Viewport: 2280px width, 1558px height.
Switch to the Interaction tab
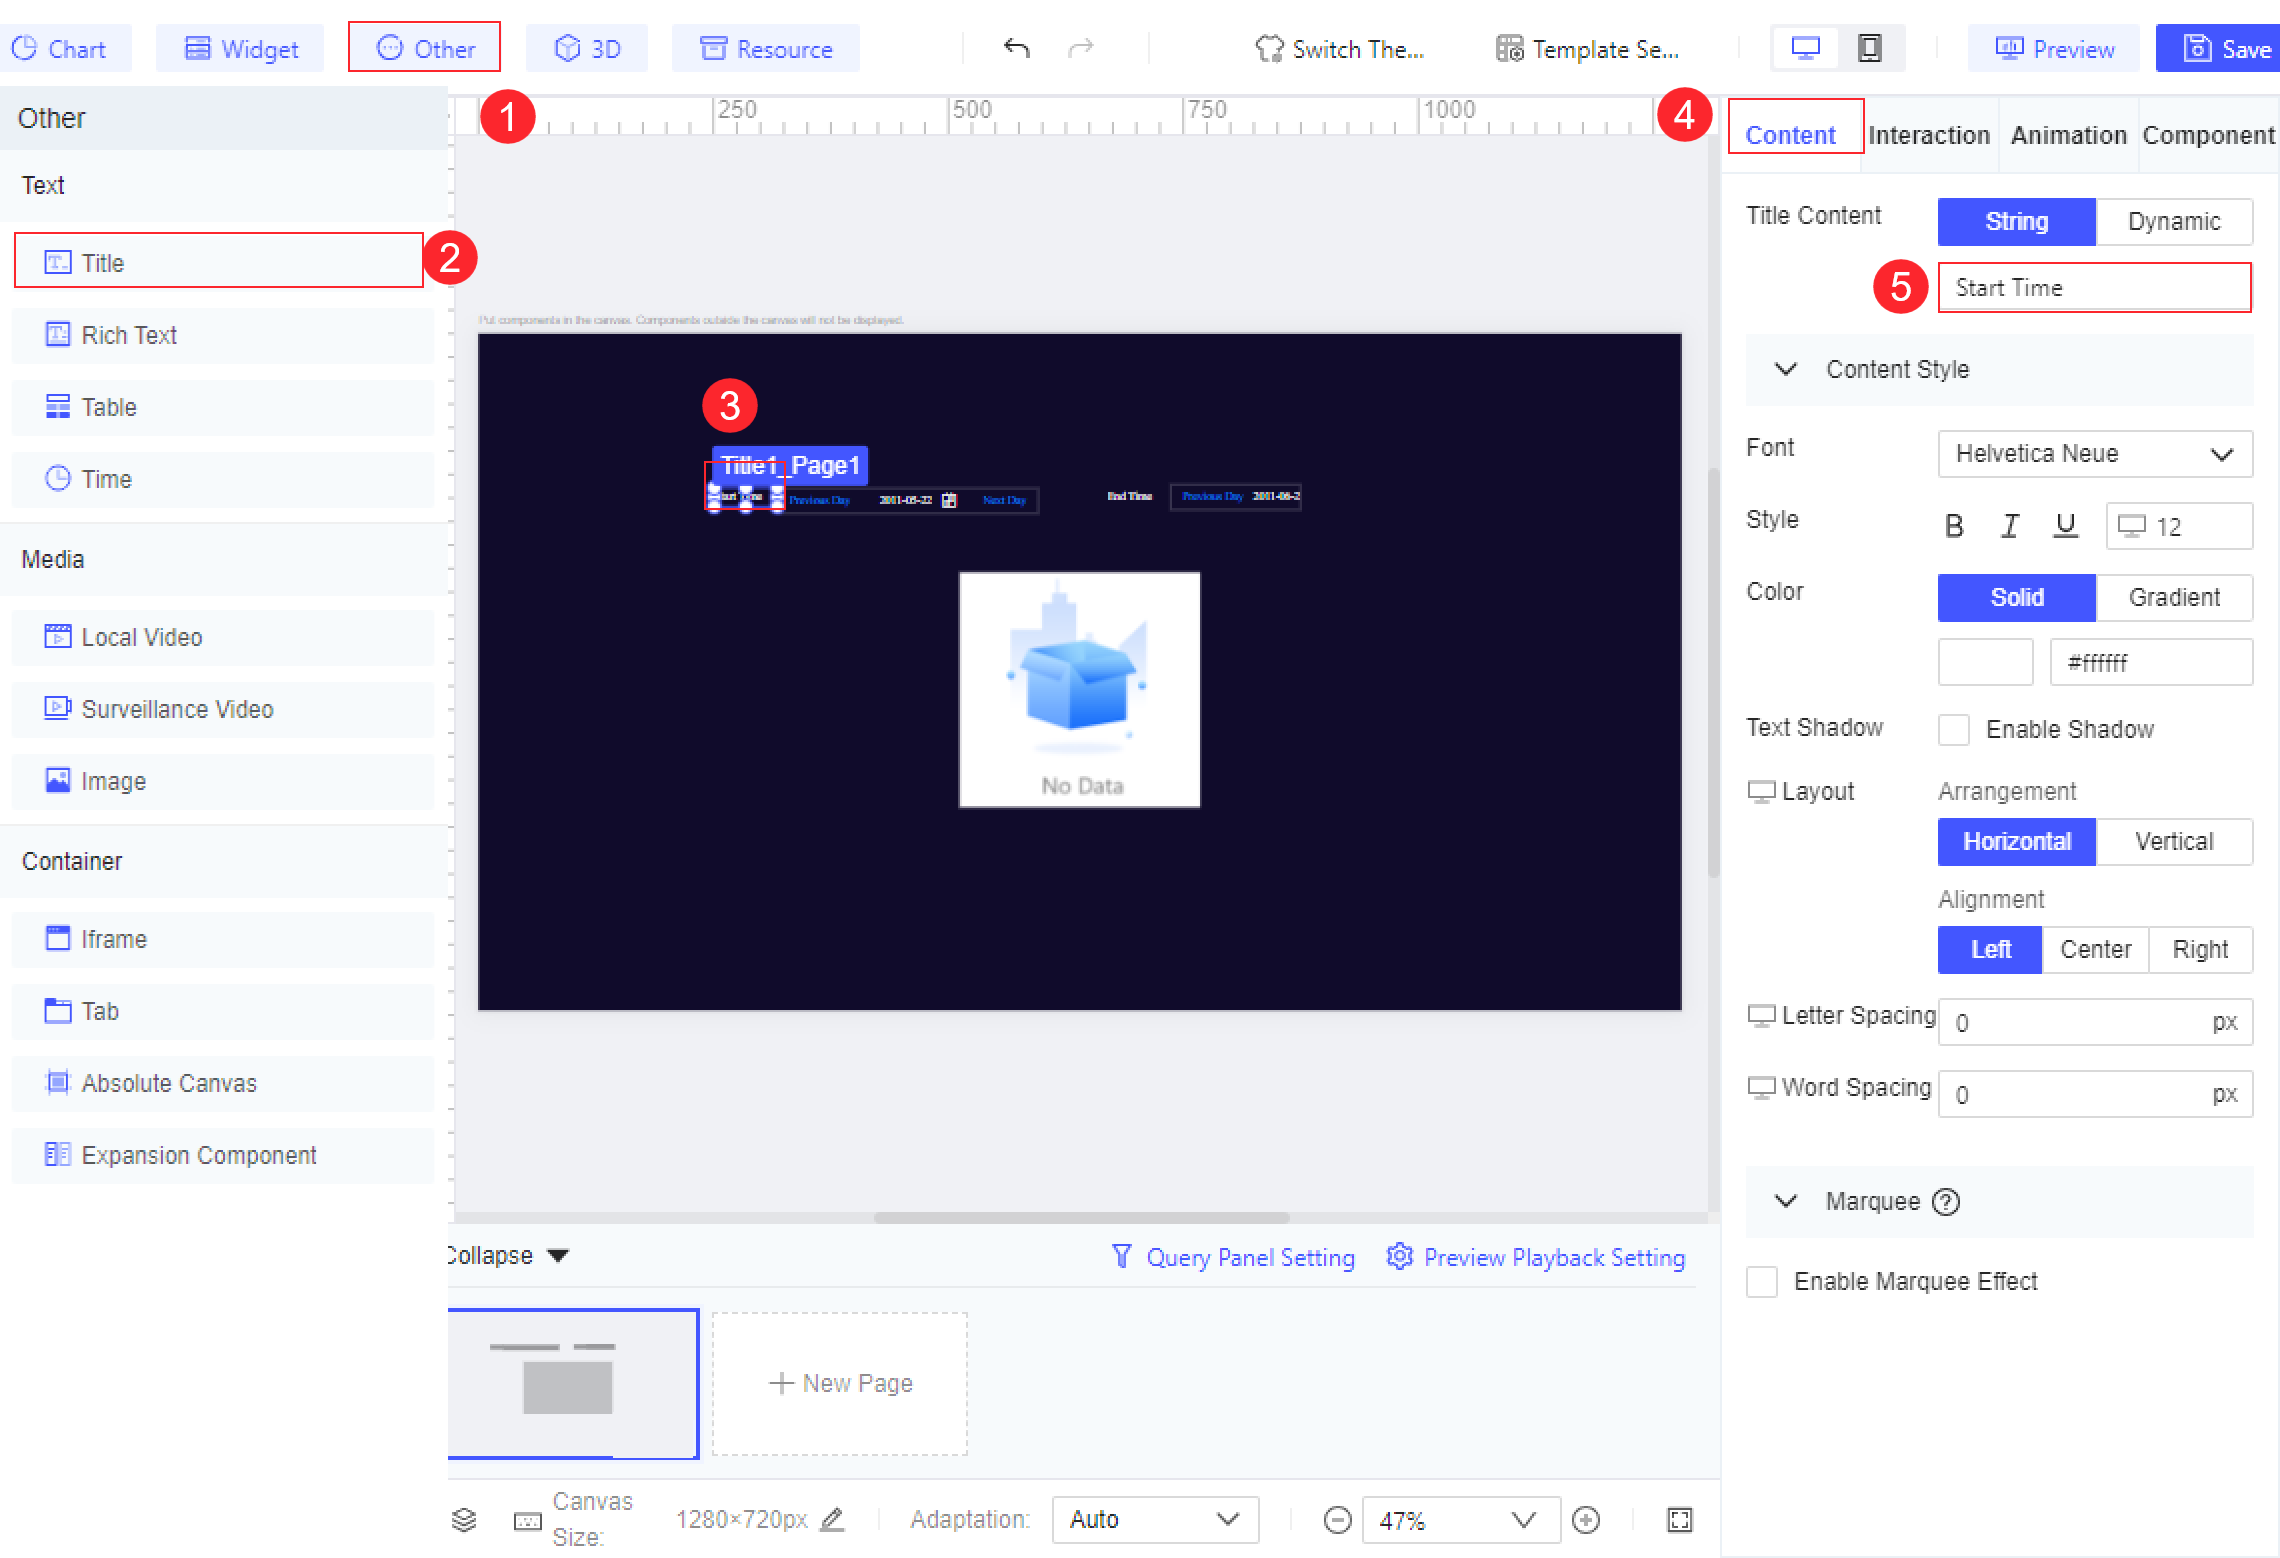coord(1928,134)
